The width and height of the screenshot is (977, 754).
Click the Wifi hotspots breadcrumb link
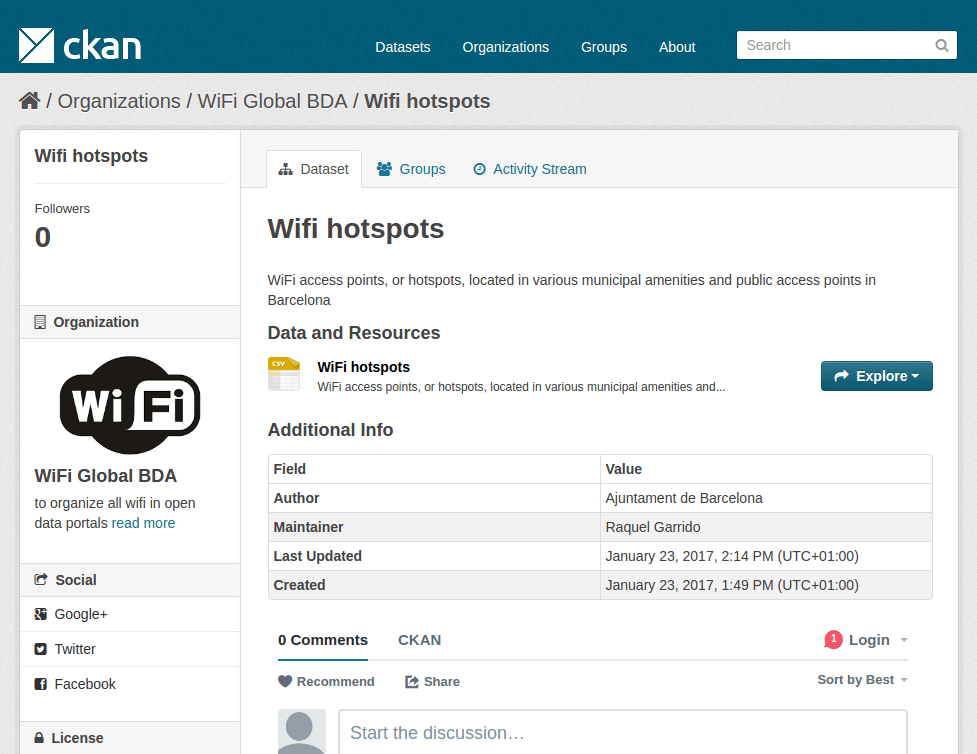(x=427, y=101)
